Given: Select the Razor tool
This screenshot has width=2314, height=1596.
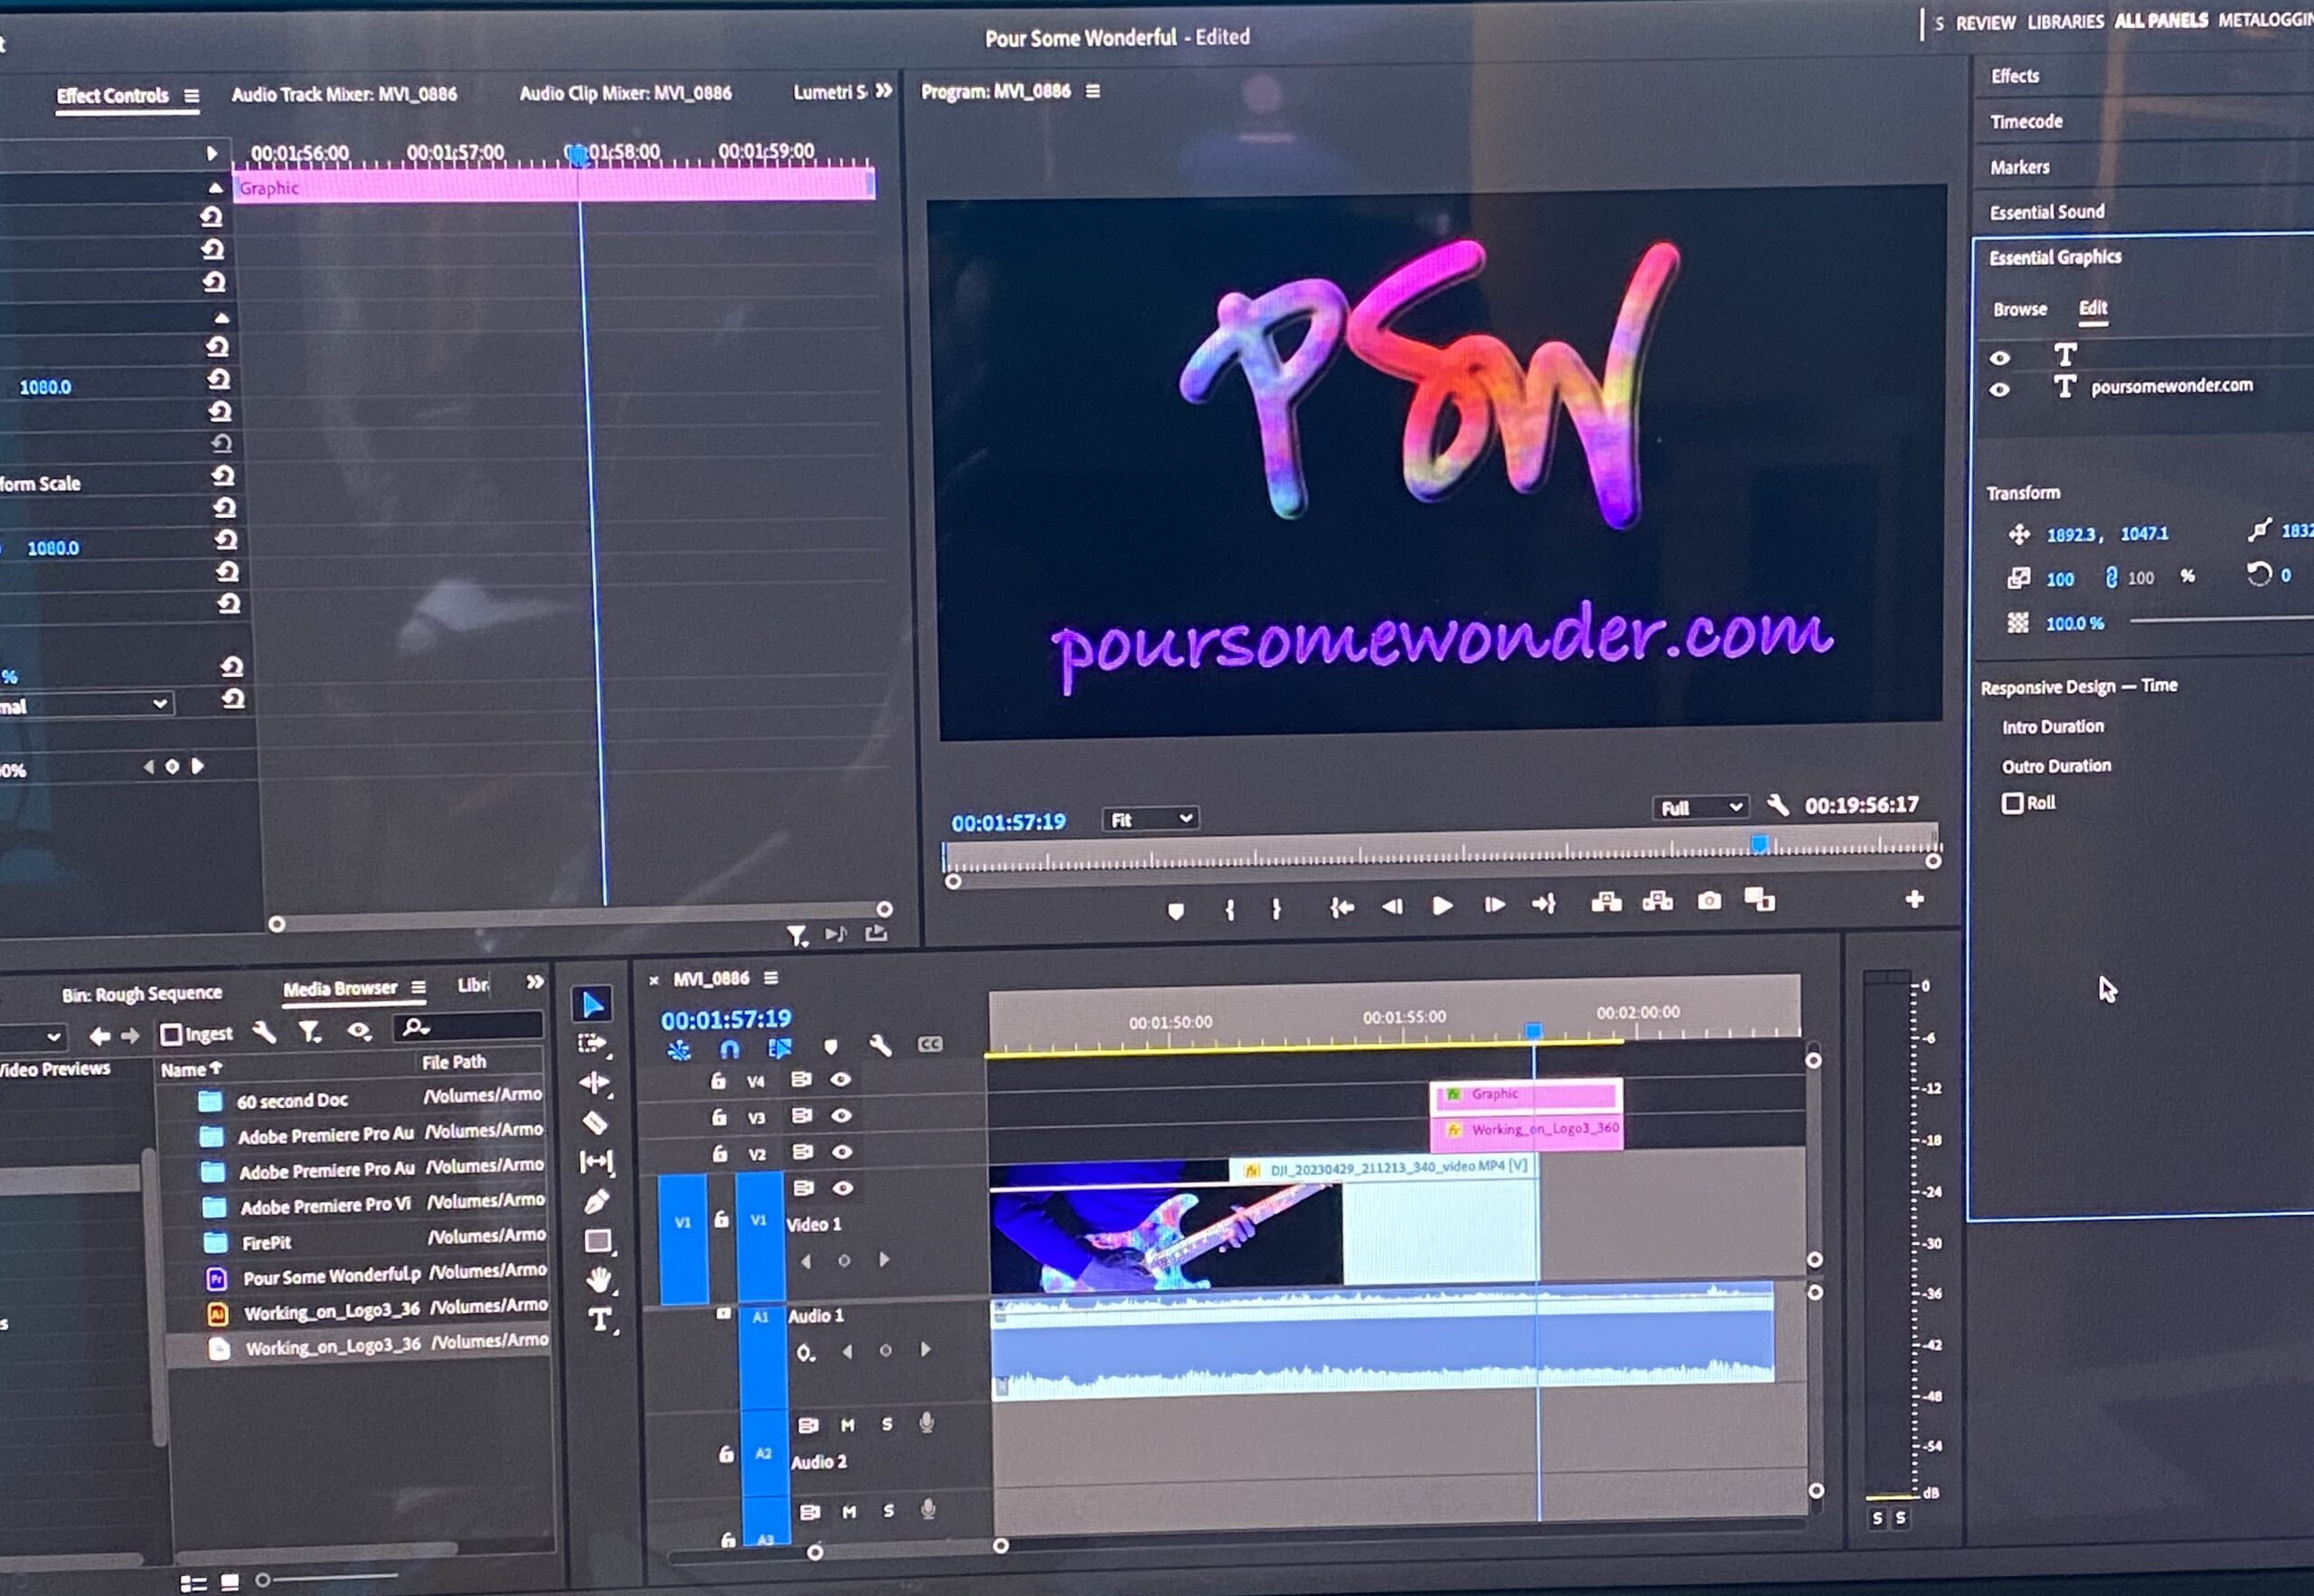Looking at the screenshot, I should tap(595, 1122).
